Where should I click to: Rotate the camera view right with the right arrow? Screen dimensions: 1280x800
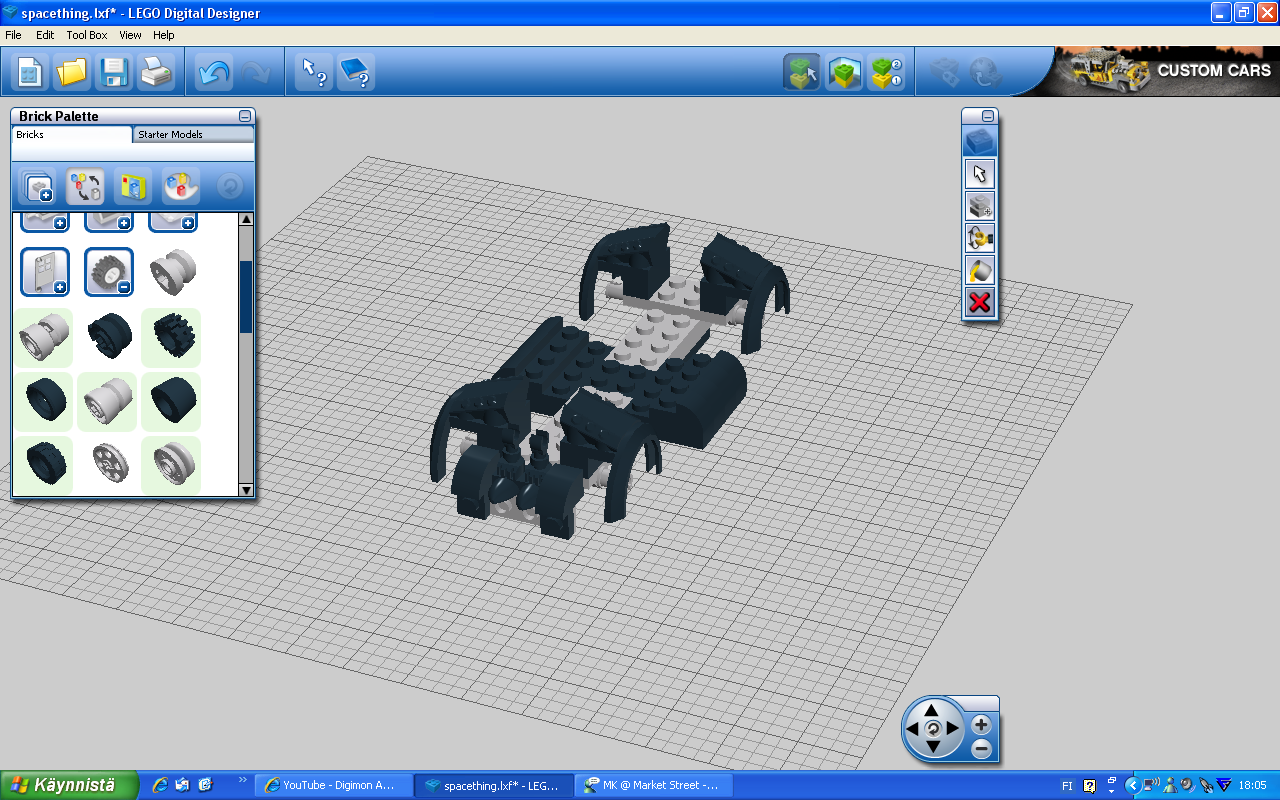[x=952, y=728]
